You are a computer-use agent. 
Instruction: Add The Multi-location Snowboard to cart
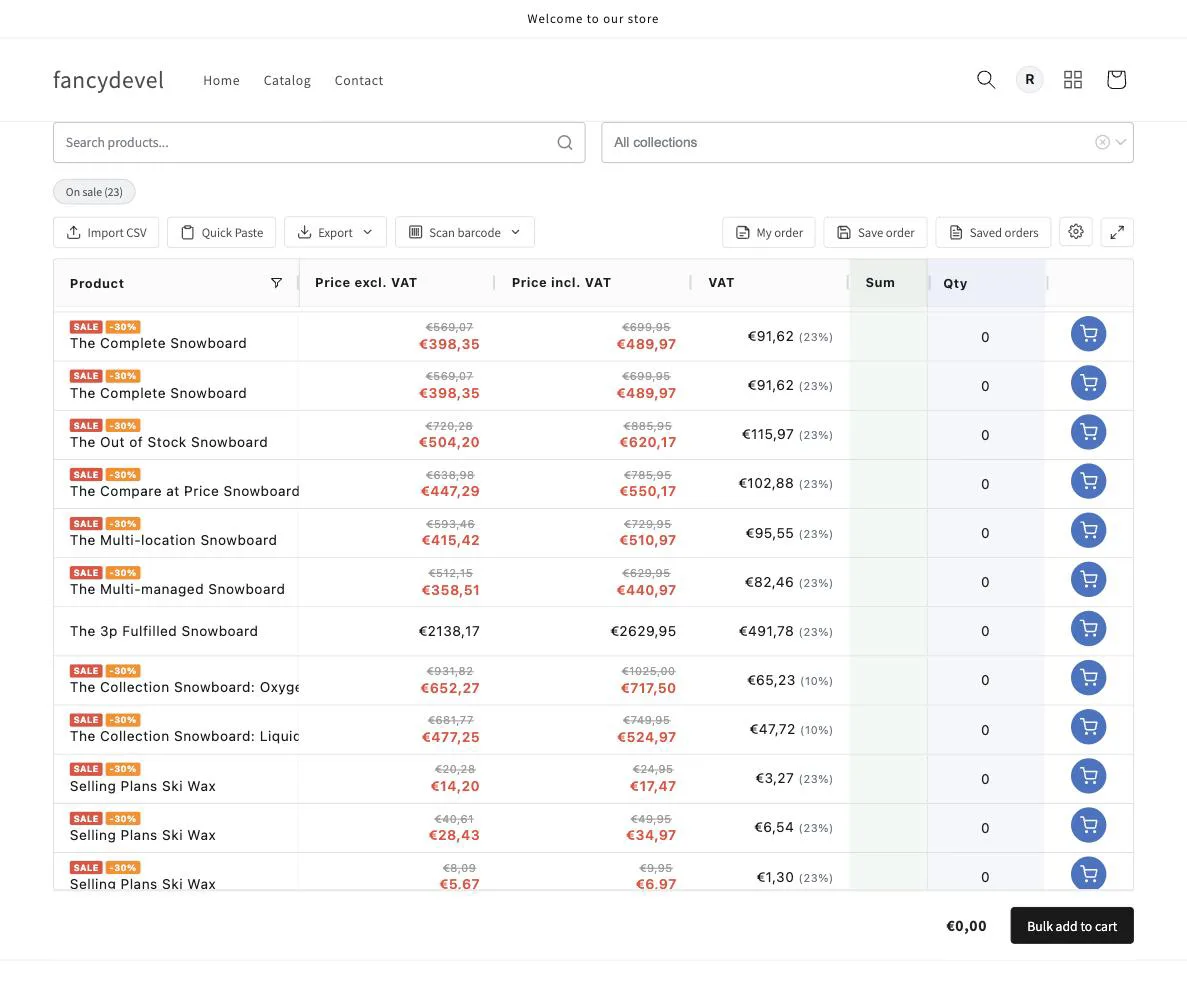point(1088,530)
